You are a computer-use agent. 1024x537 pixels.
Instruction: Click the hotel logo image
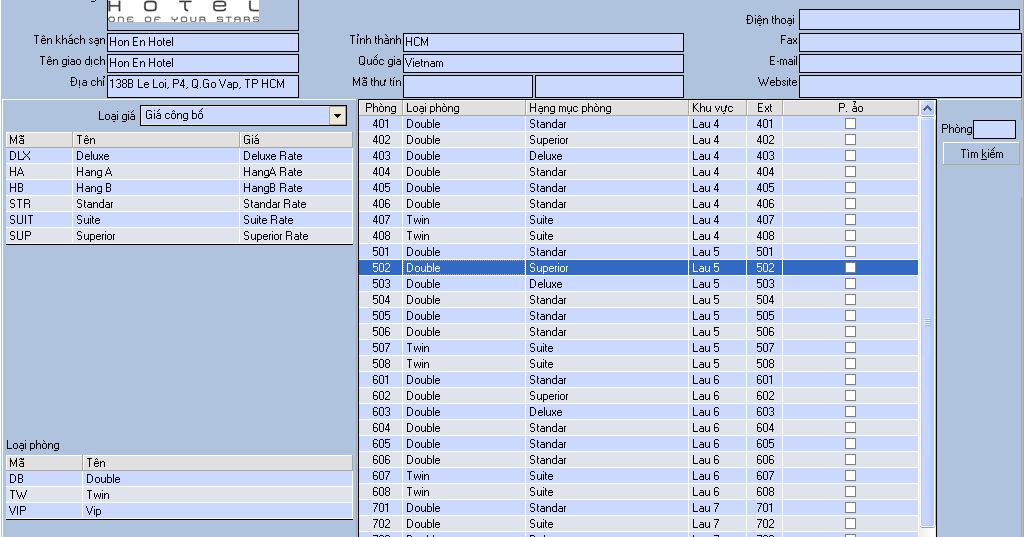[184, 12]
